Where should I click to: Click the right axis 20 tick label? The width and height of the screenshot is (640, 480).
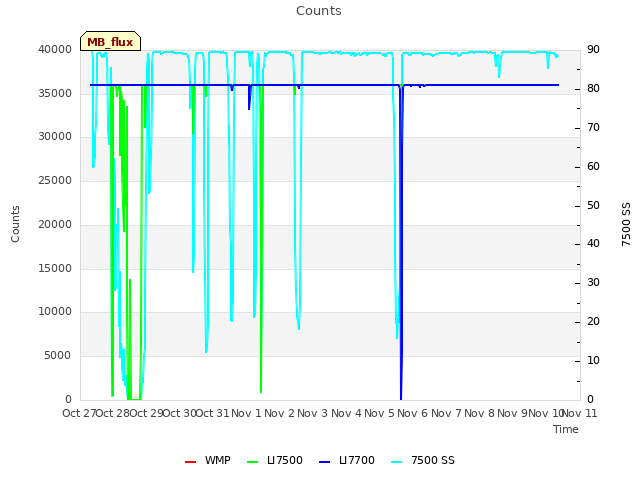click(x=593, y=322)
